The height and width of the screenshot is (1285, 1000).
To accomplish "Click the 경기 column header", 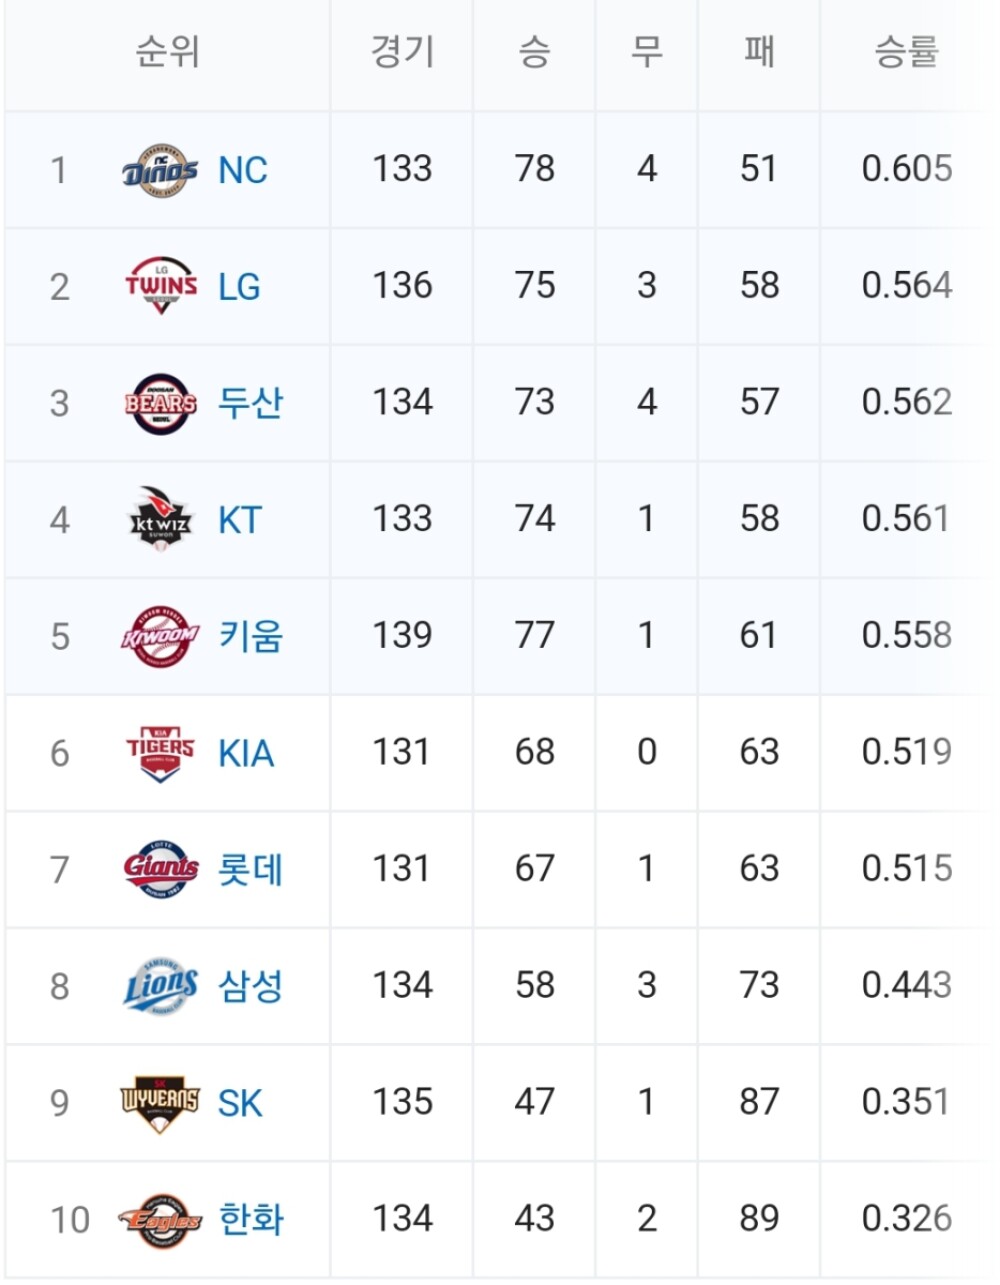I will [x=402, y=52].
